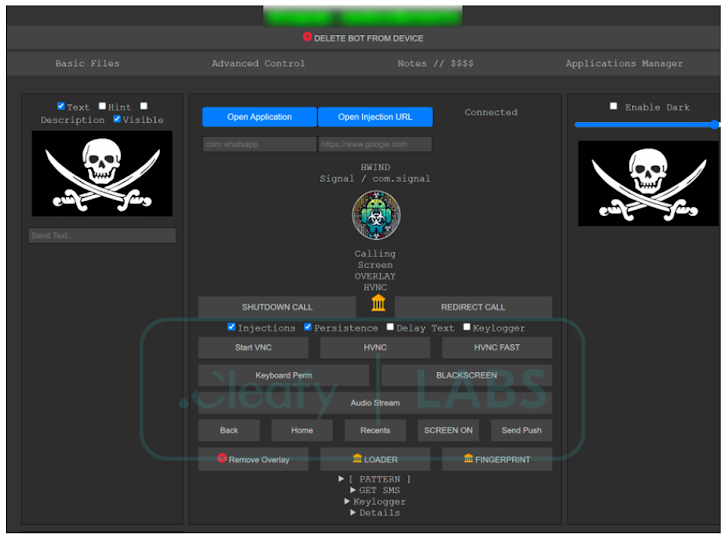Click the Keyboard Perm button
The image size is (728, 540).
284,375
